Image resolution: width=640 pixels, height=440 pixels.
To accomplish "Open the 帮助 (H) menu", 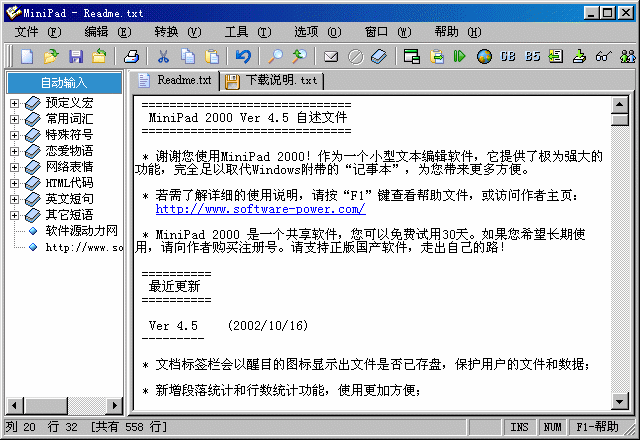I will click(458, 32).
